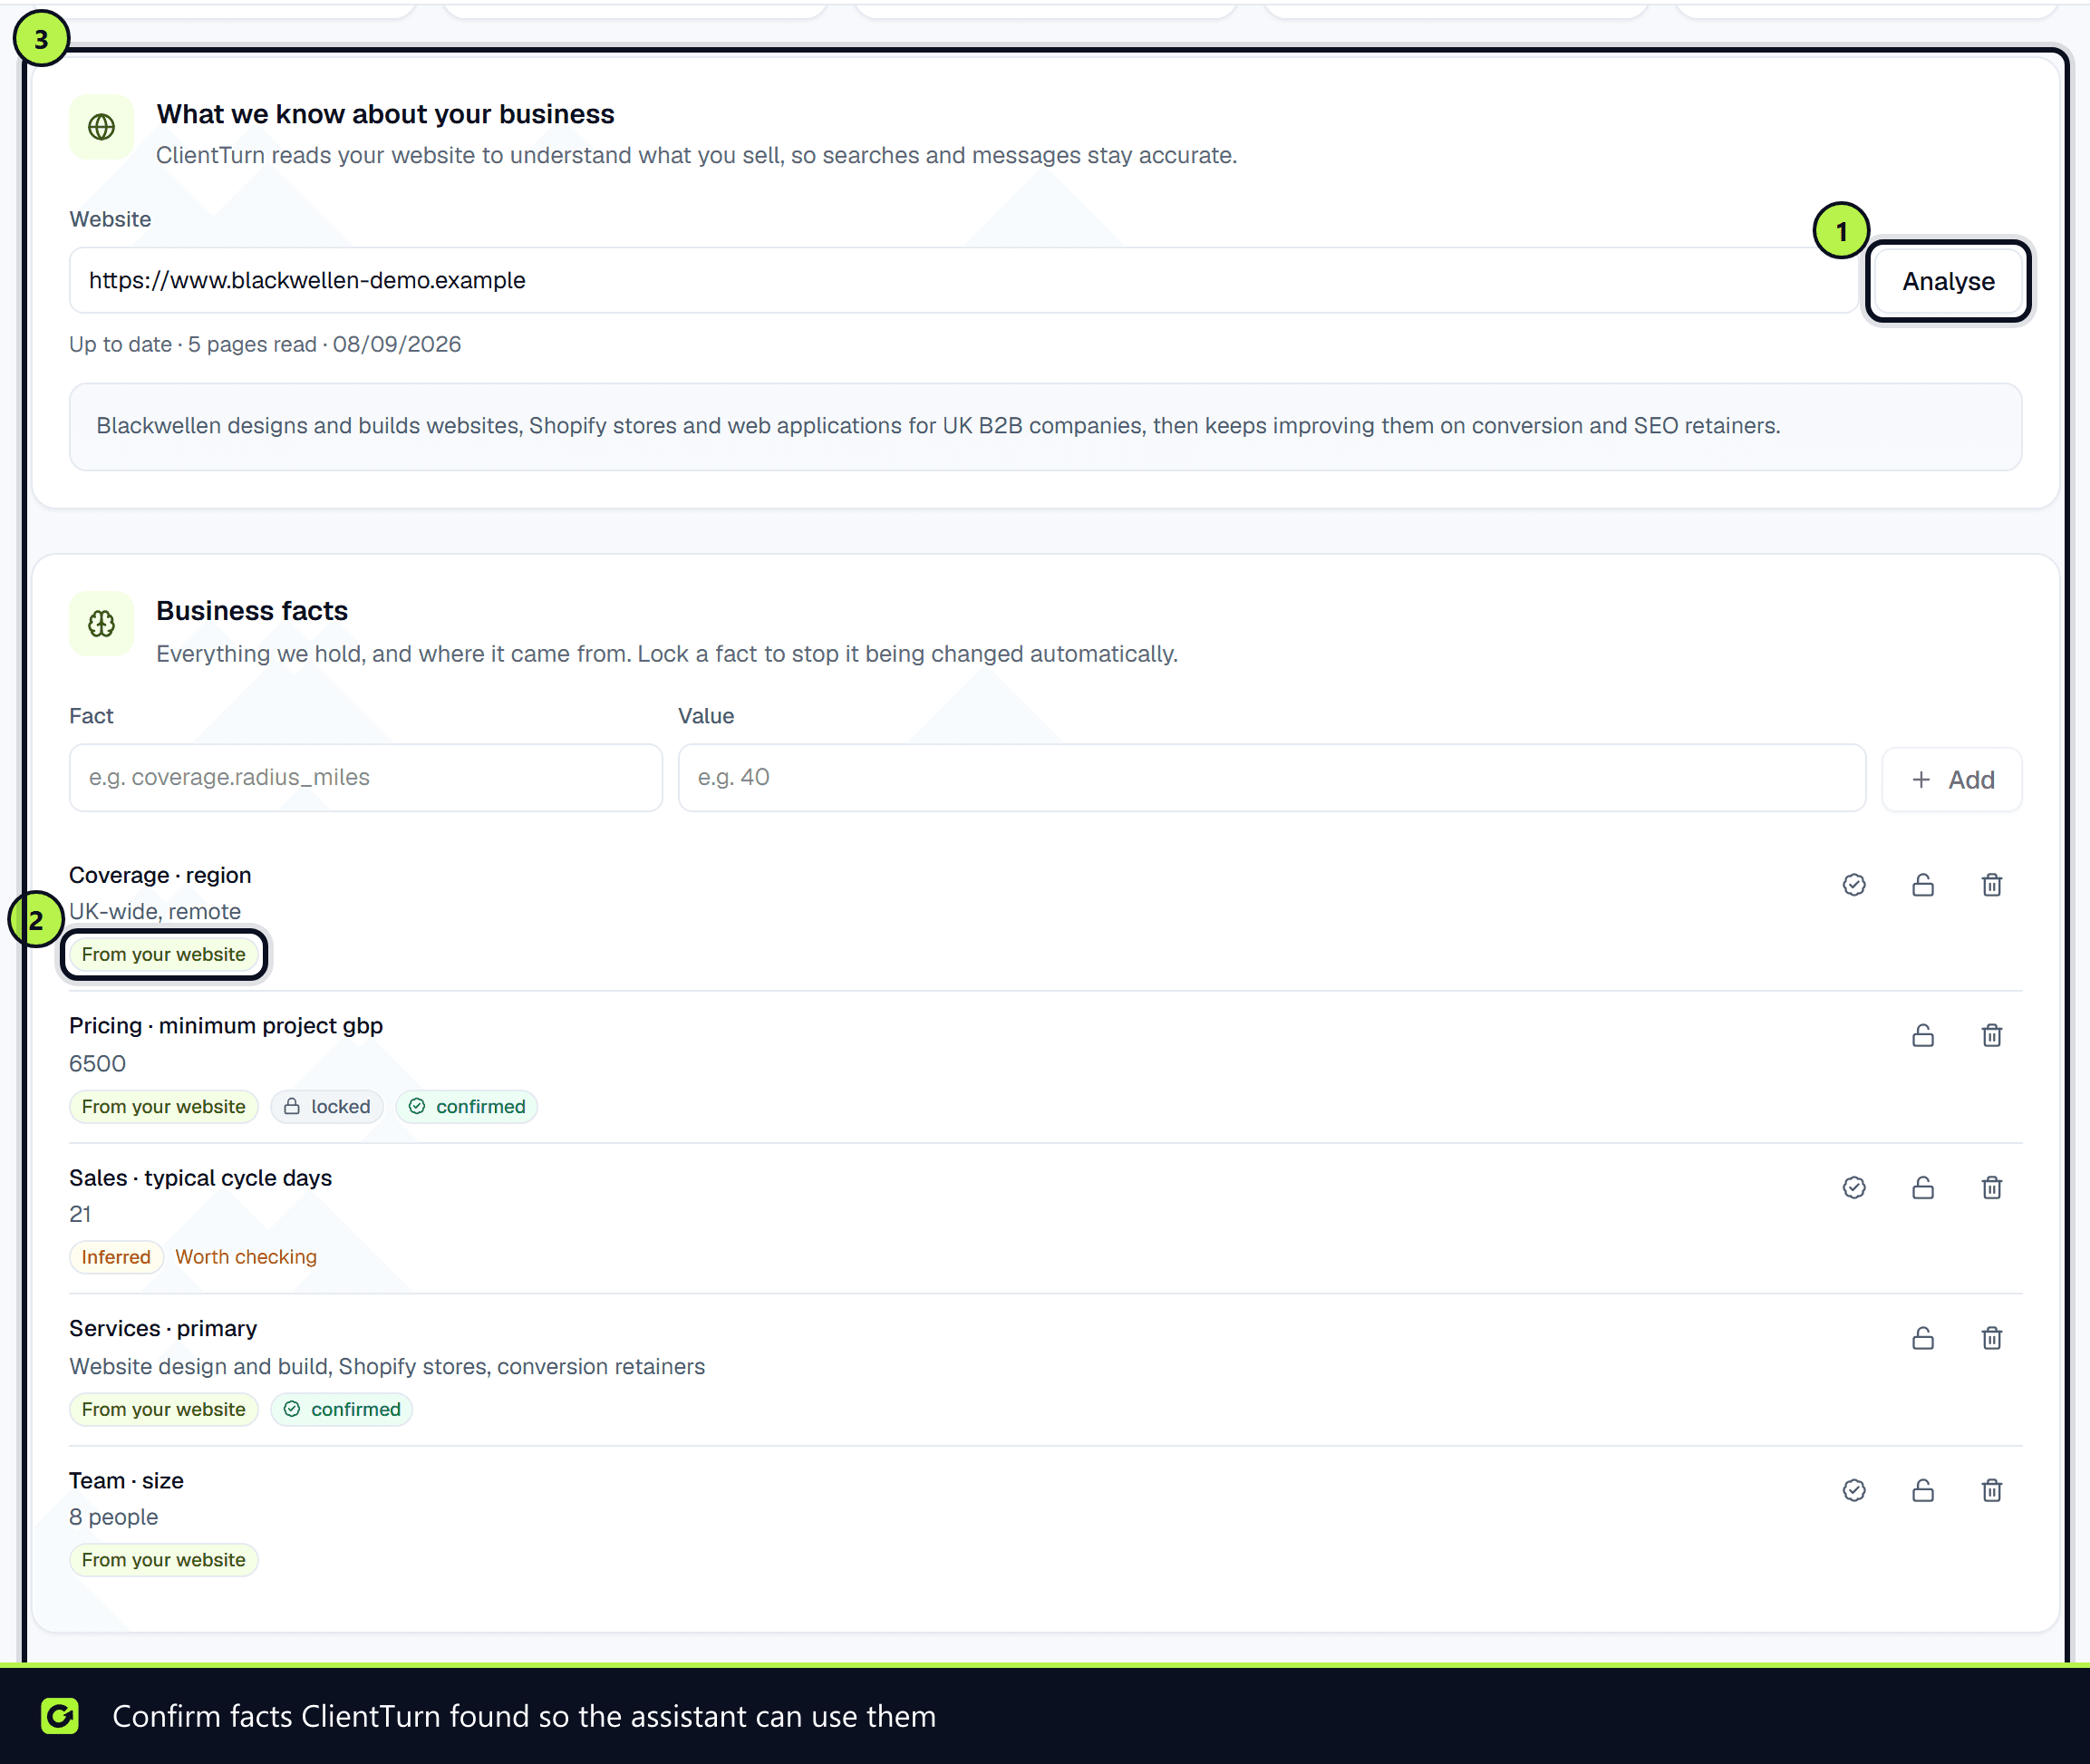Click the brain icon beside Business facts

tap(101, 624)
